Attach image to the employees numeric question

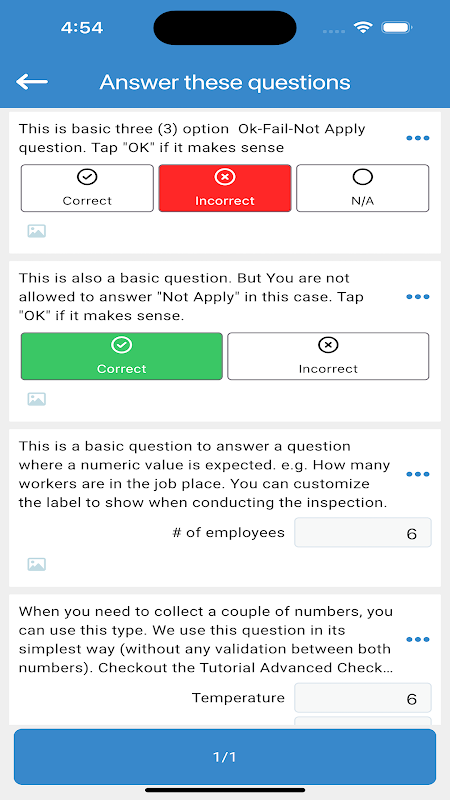click(37, 564)
